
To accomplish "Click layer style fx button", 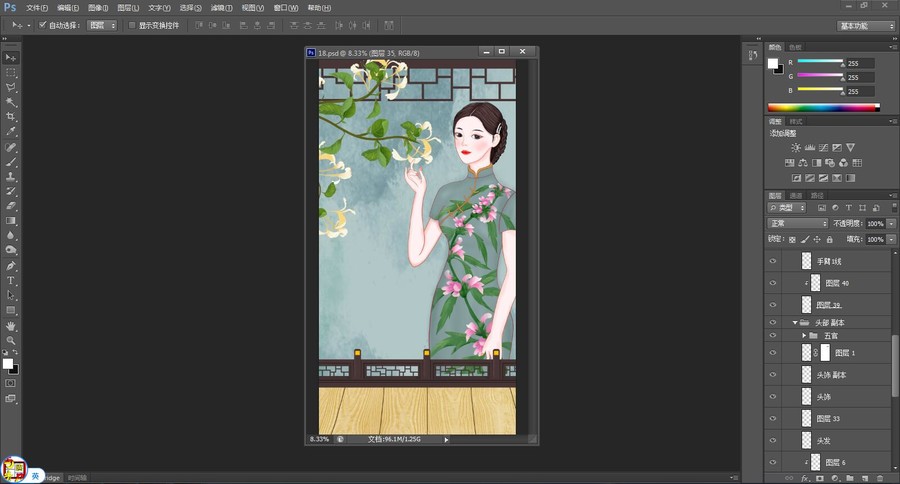I will 805,478.
